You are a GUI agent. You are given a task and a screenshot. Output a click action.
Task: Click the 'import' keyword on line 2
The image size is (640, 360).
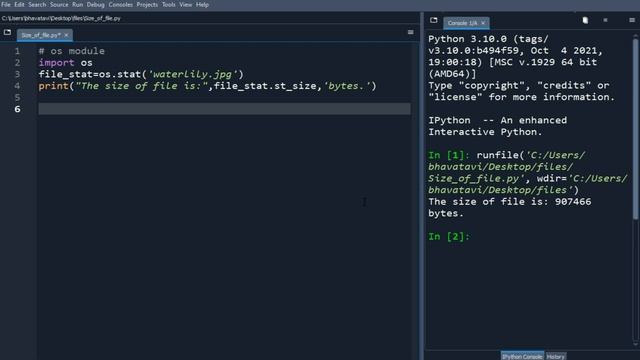[56, 62]
